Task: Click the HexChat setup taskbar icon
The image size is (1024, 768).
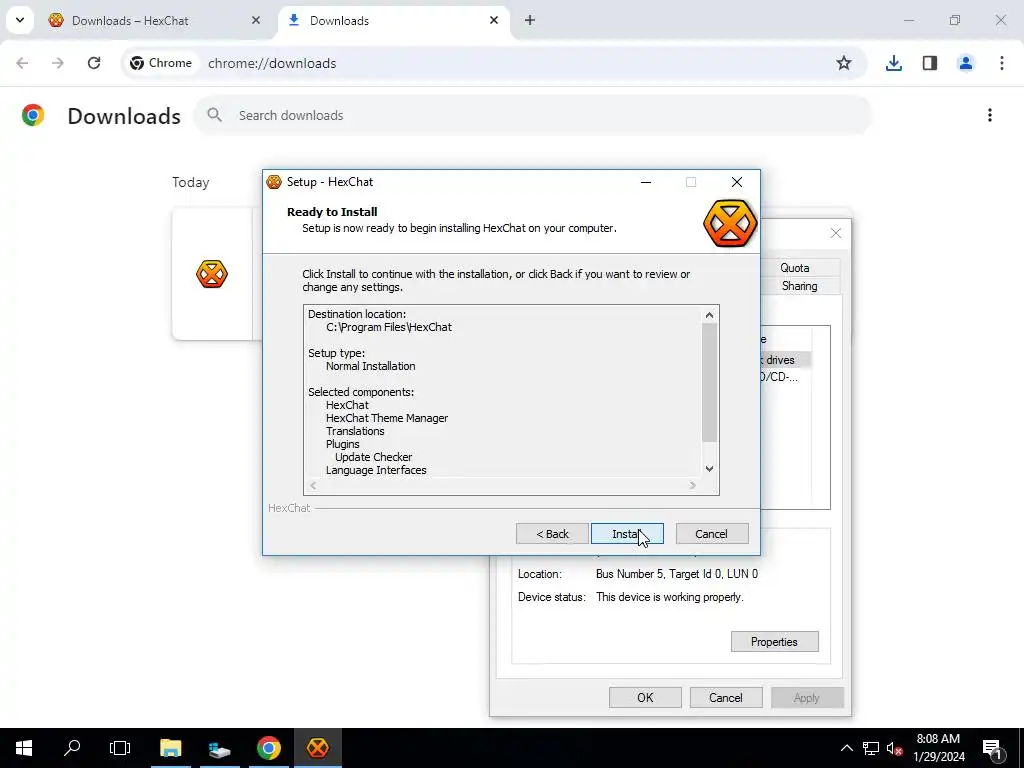Action: pos(317,748)
